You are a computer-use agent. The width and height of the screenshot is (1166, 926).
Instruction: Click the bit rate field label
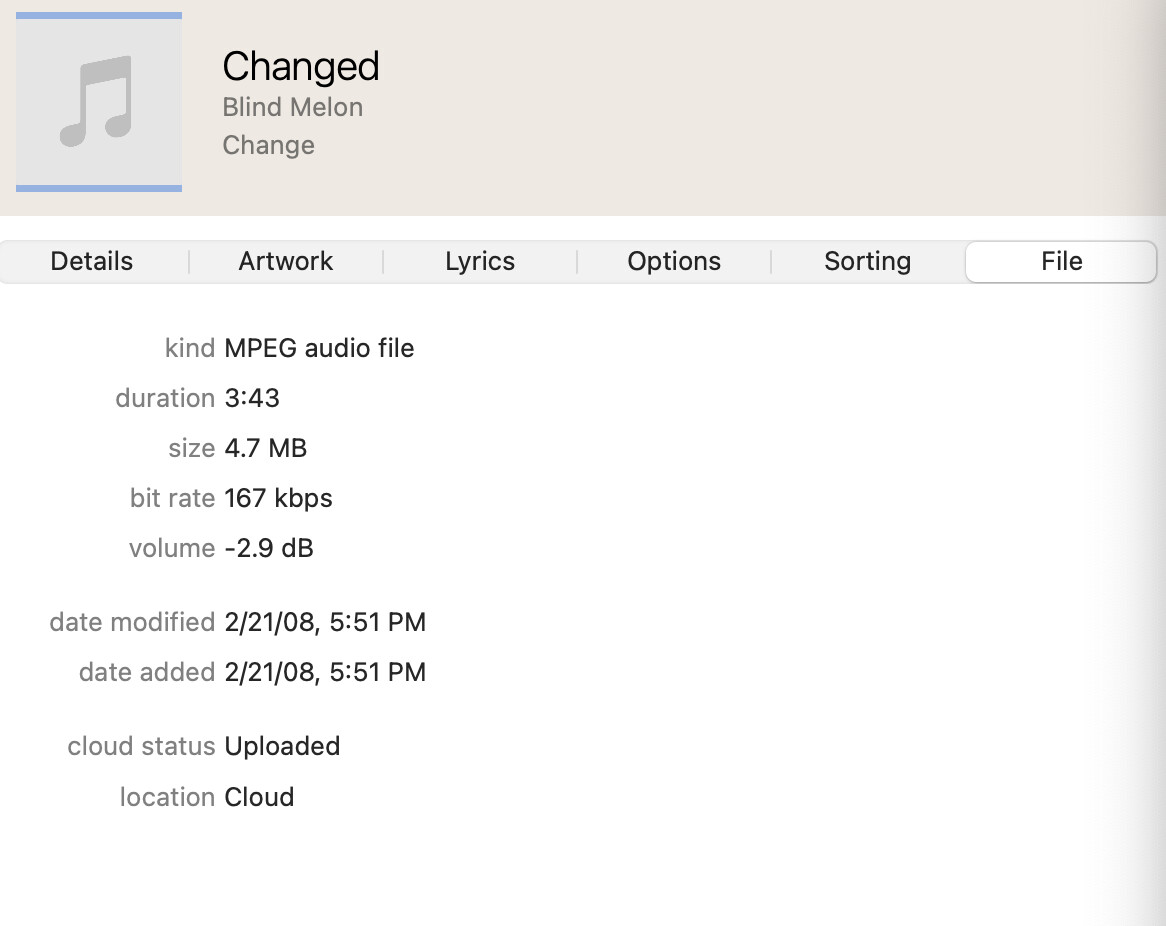coord(172,498)
